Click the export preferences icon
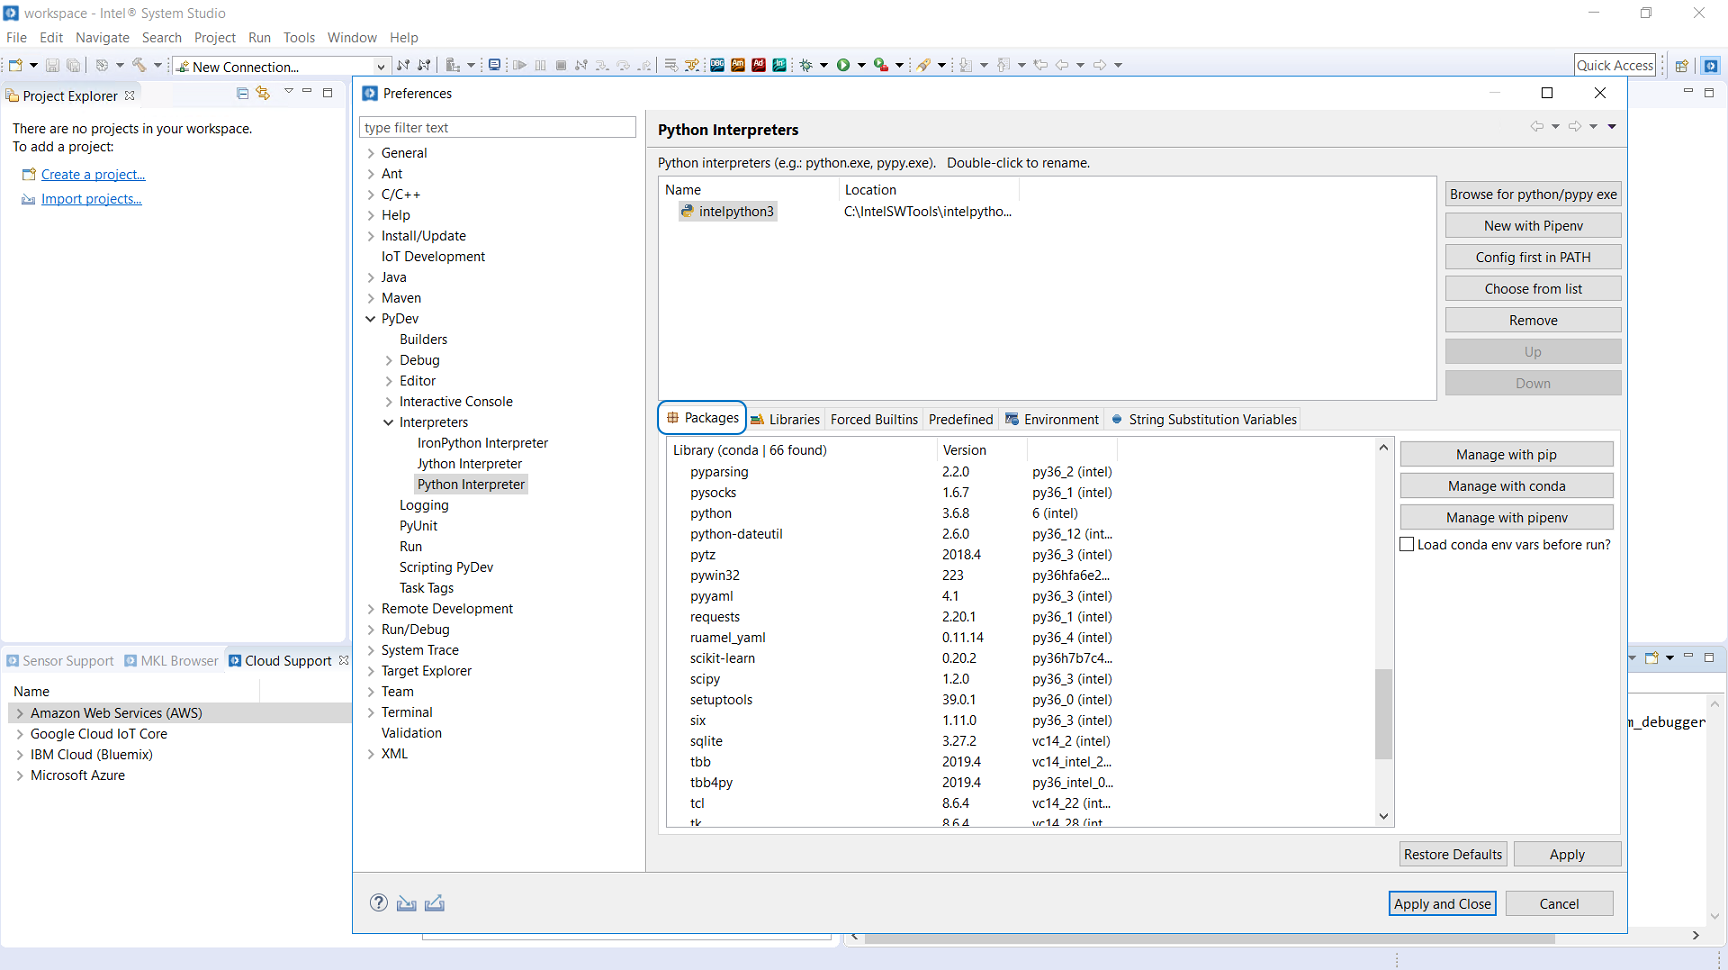This screenshot has height=970, width=1728. click(434, 903)
